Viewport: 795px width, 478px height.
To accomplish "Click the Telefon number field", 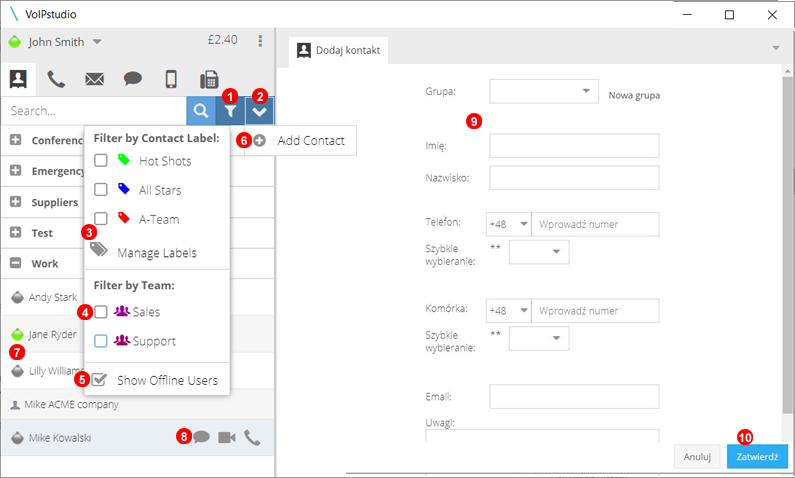I will pyautogui.click(x=595, y=224).
